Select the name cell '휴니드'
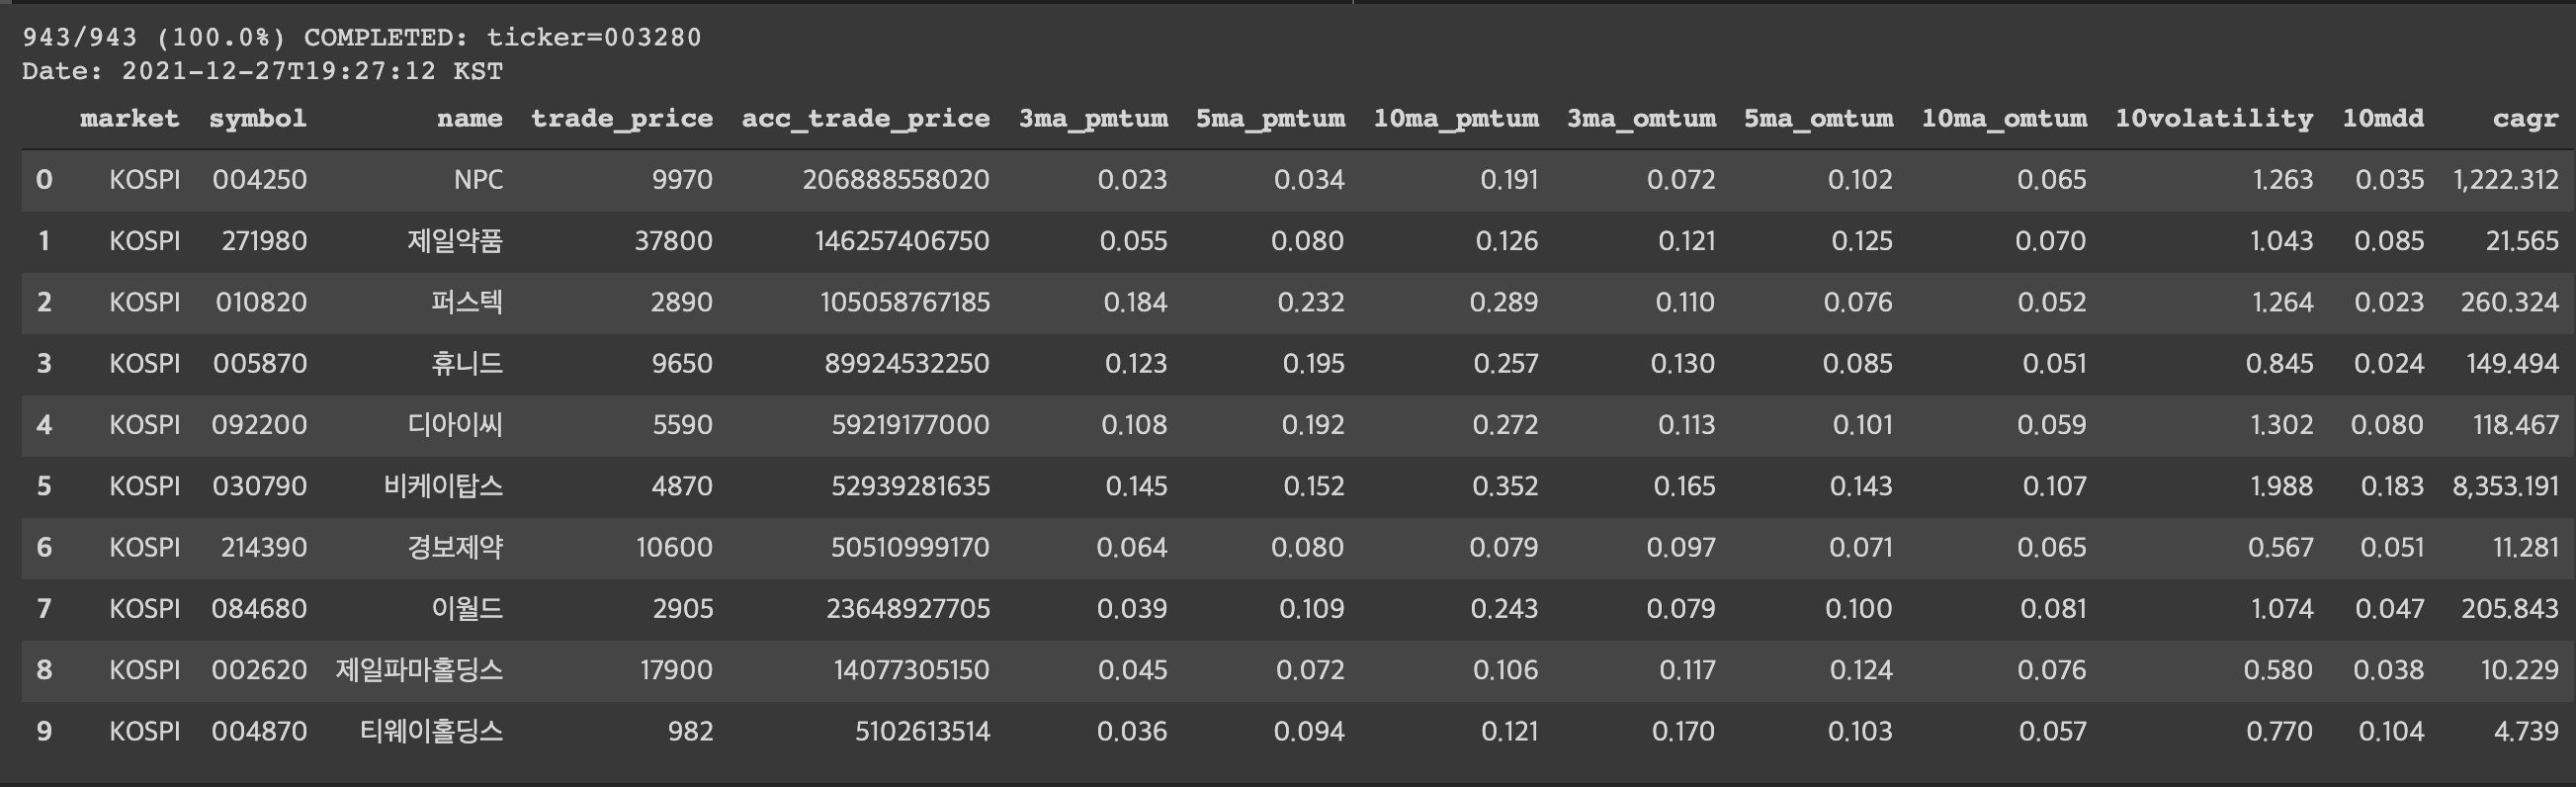The width and height of the screenshot is (2576, 787). point(467,363)
